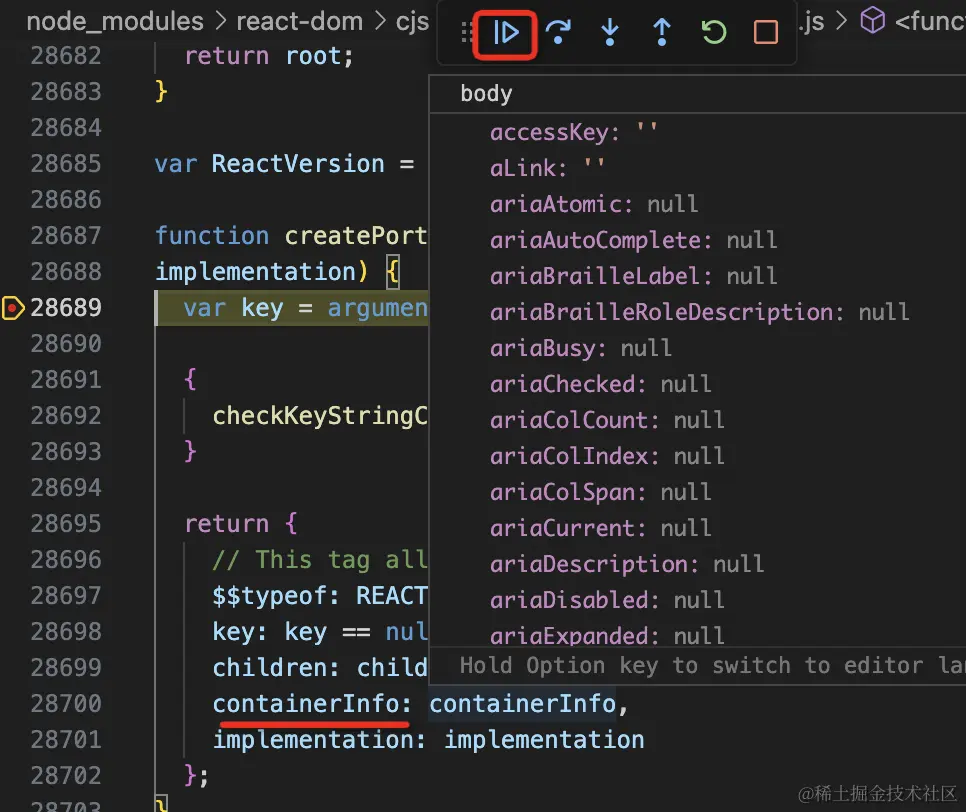Select node_modules in the breadcrumb bar
The width and height of the screenshot is (966, 812).
point(114,20)
